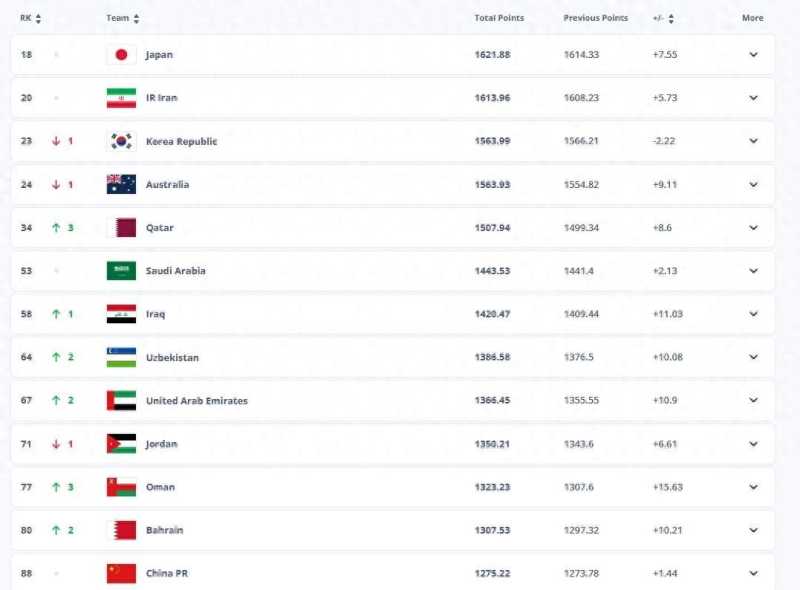Click the Japan flag icon

click(121, 55)
